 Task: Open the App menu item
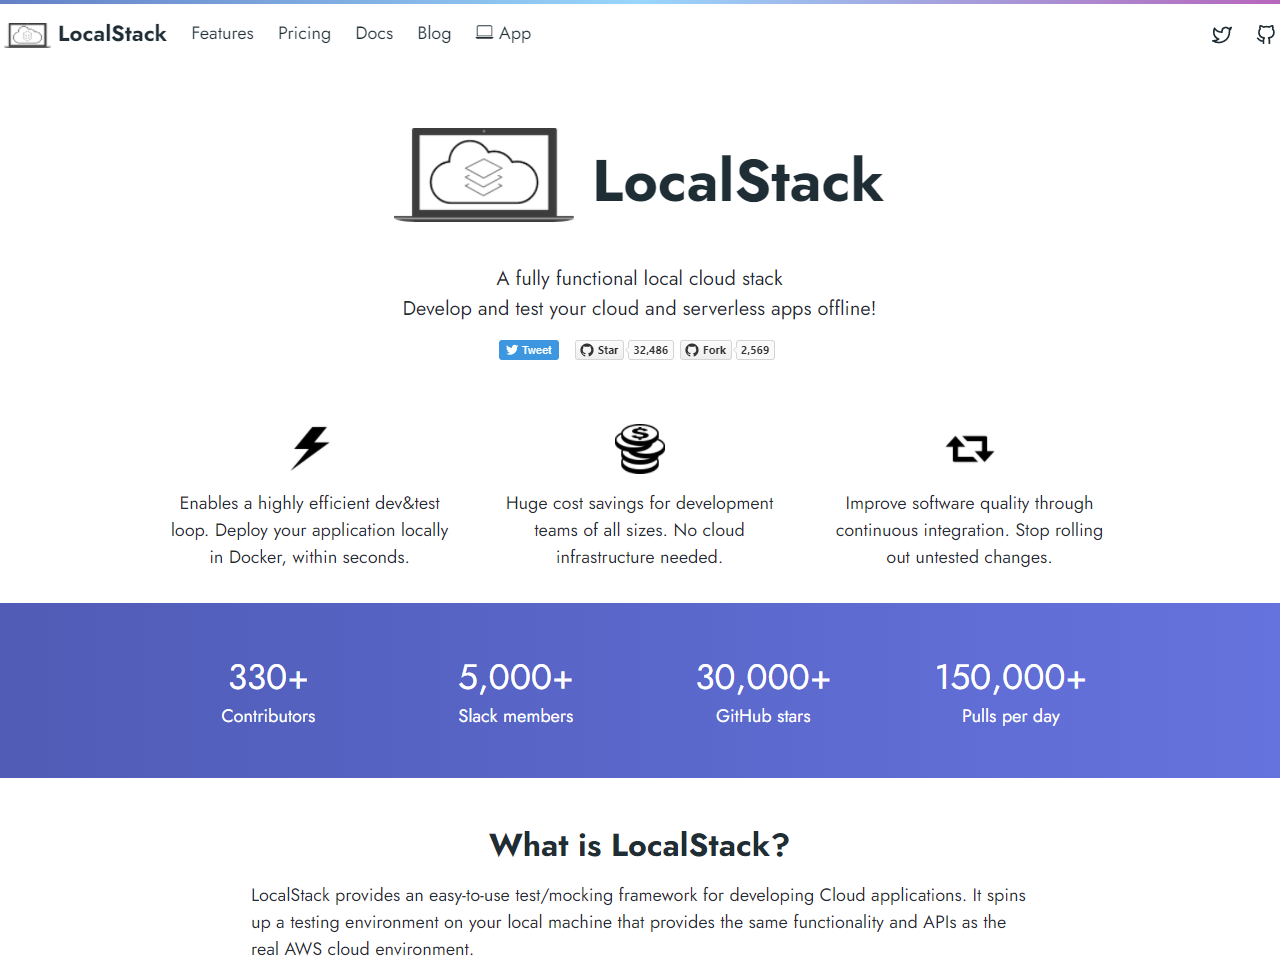(x=503, y=33)
